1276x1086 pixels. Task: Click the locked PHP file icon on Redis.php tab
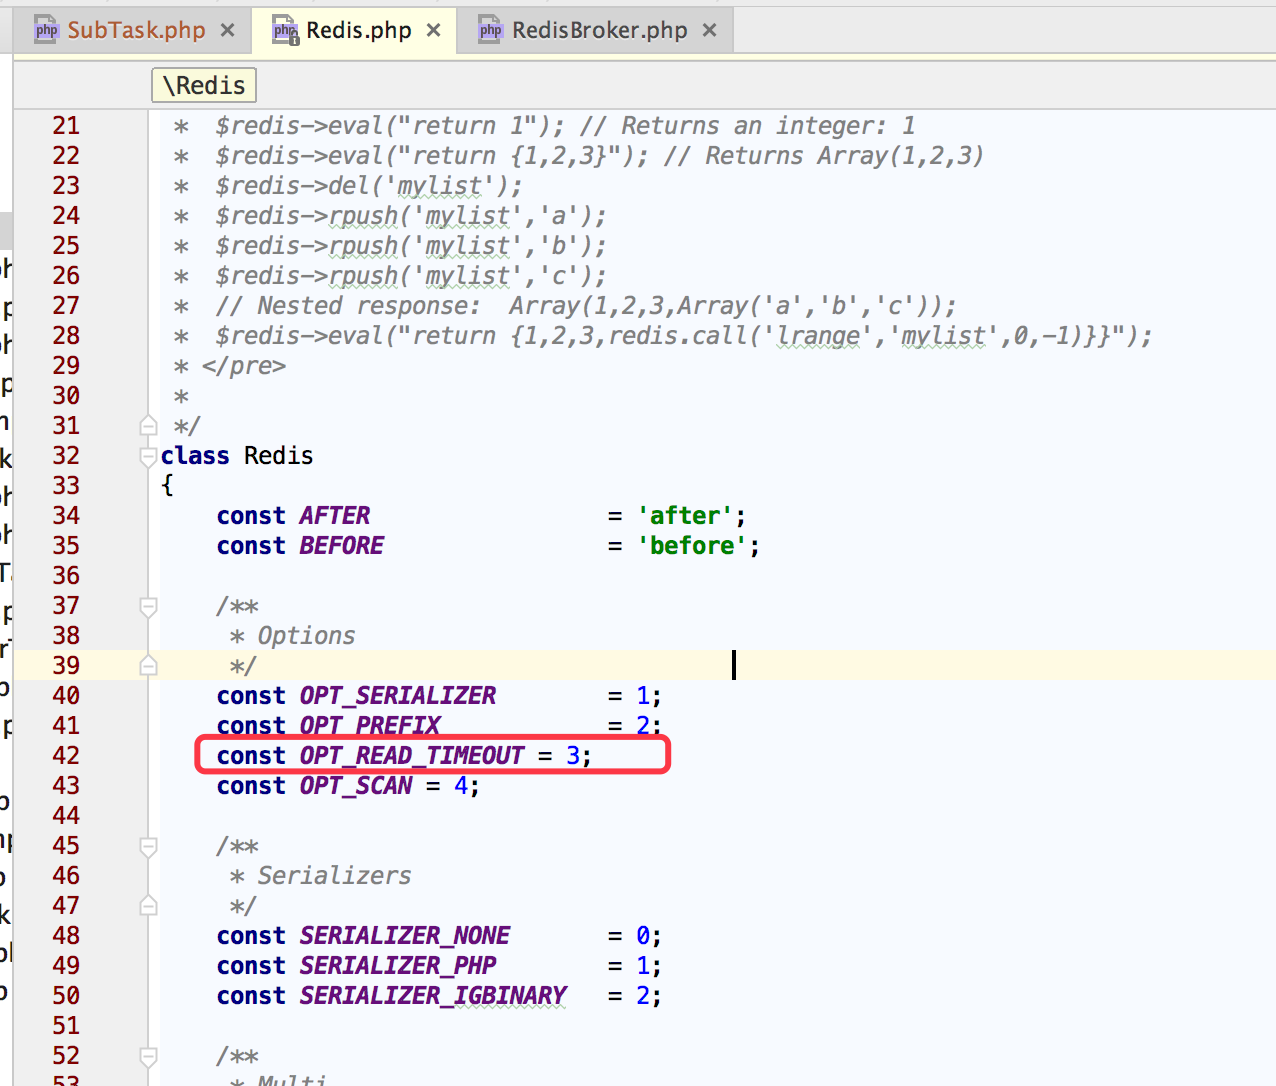[285, 31]
